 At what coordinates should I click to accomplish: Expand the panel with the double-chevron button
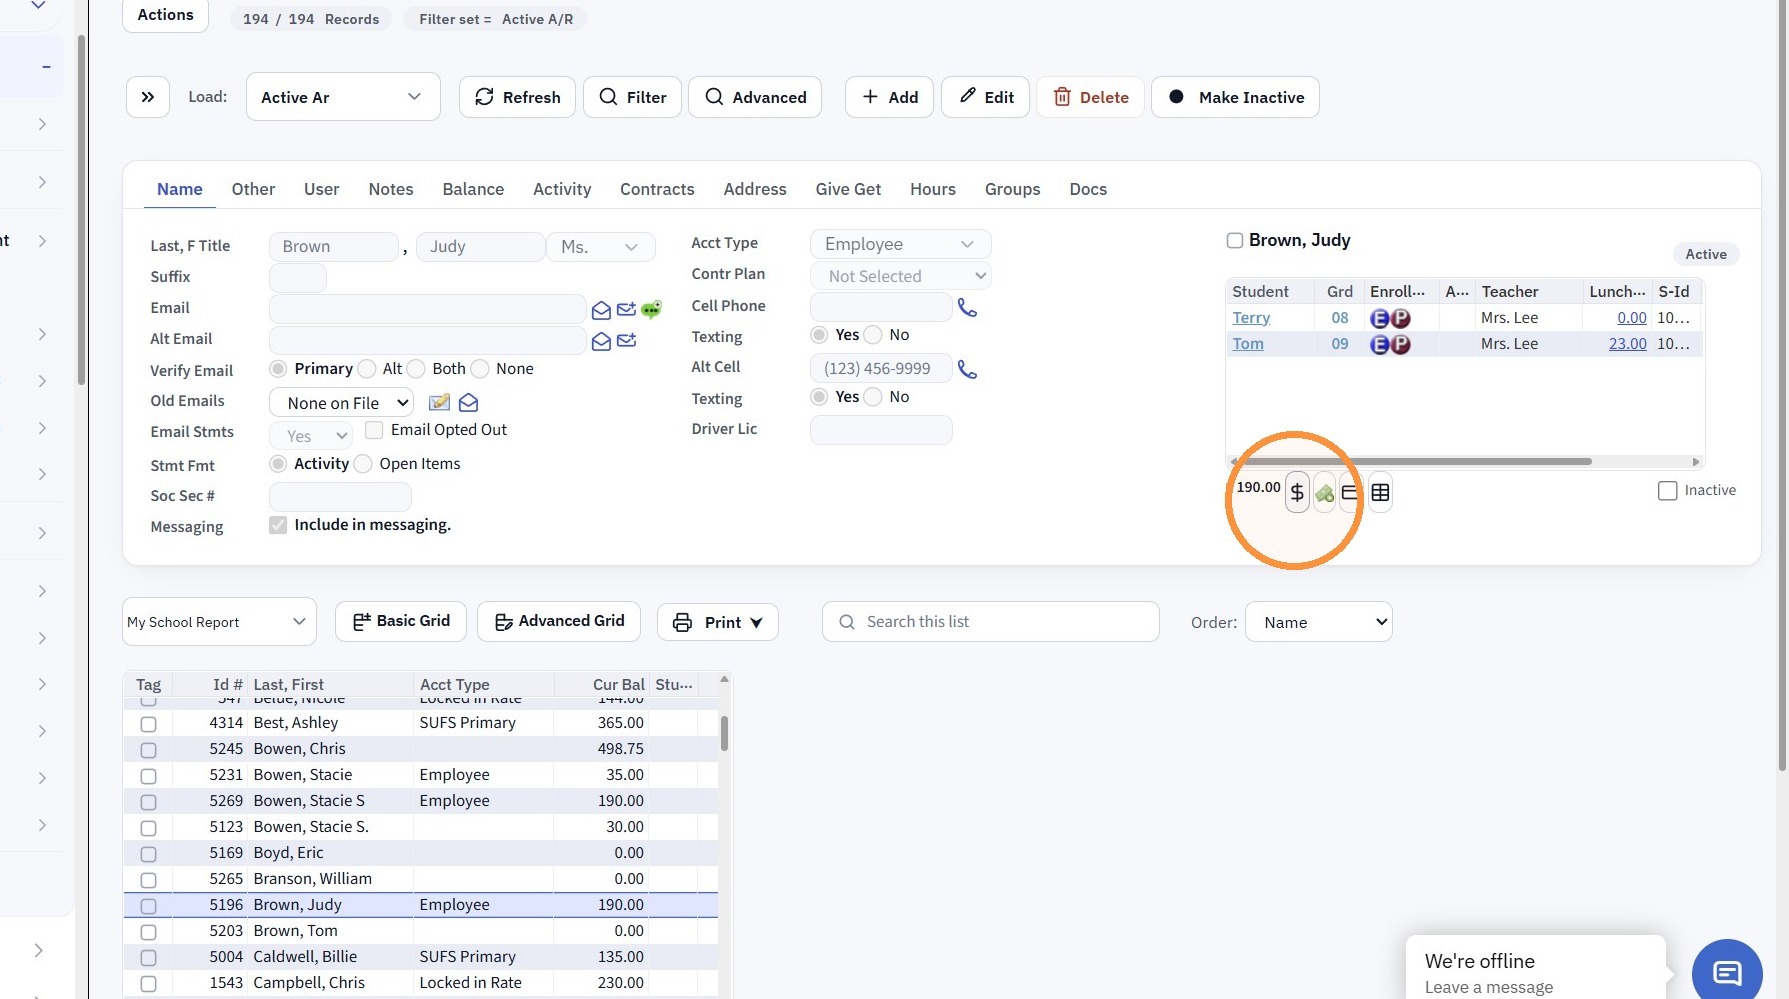click(x=148, y=97)
